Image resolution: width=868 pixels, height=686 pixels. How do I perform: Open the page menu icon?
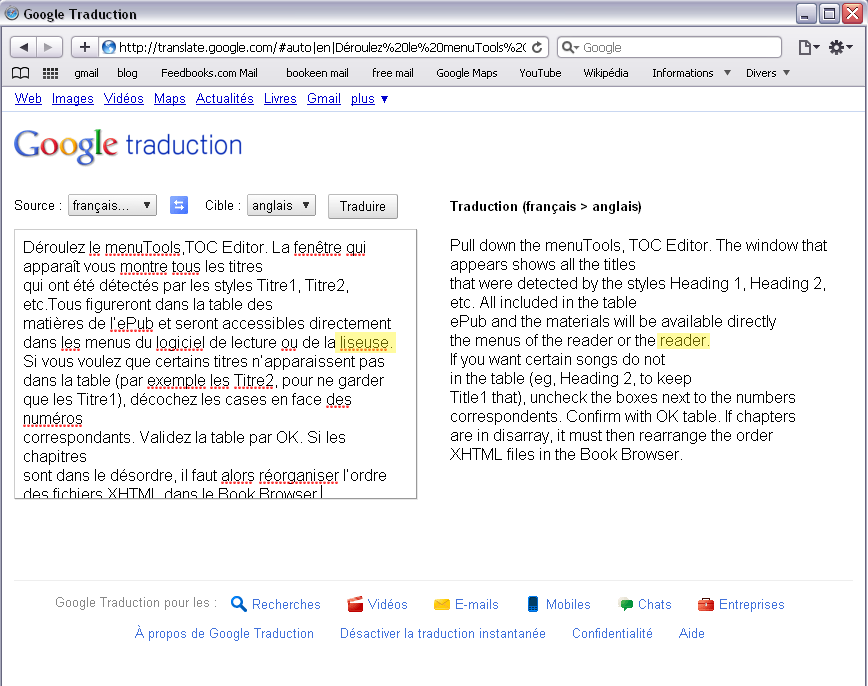(x=808, y=48)
